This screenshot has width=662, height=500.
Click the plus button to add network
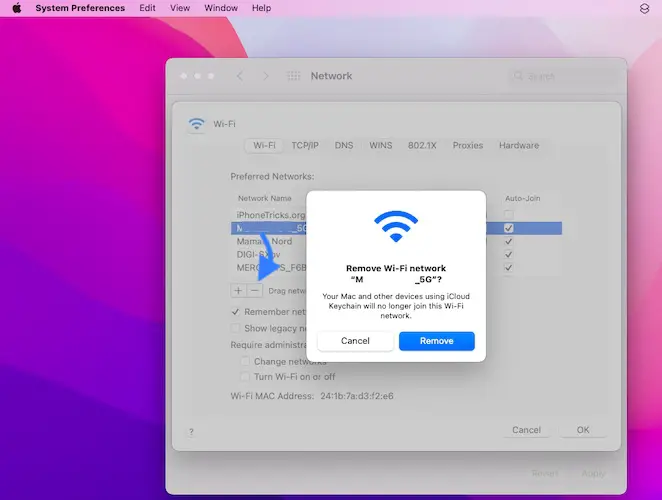238,290
